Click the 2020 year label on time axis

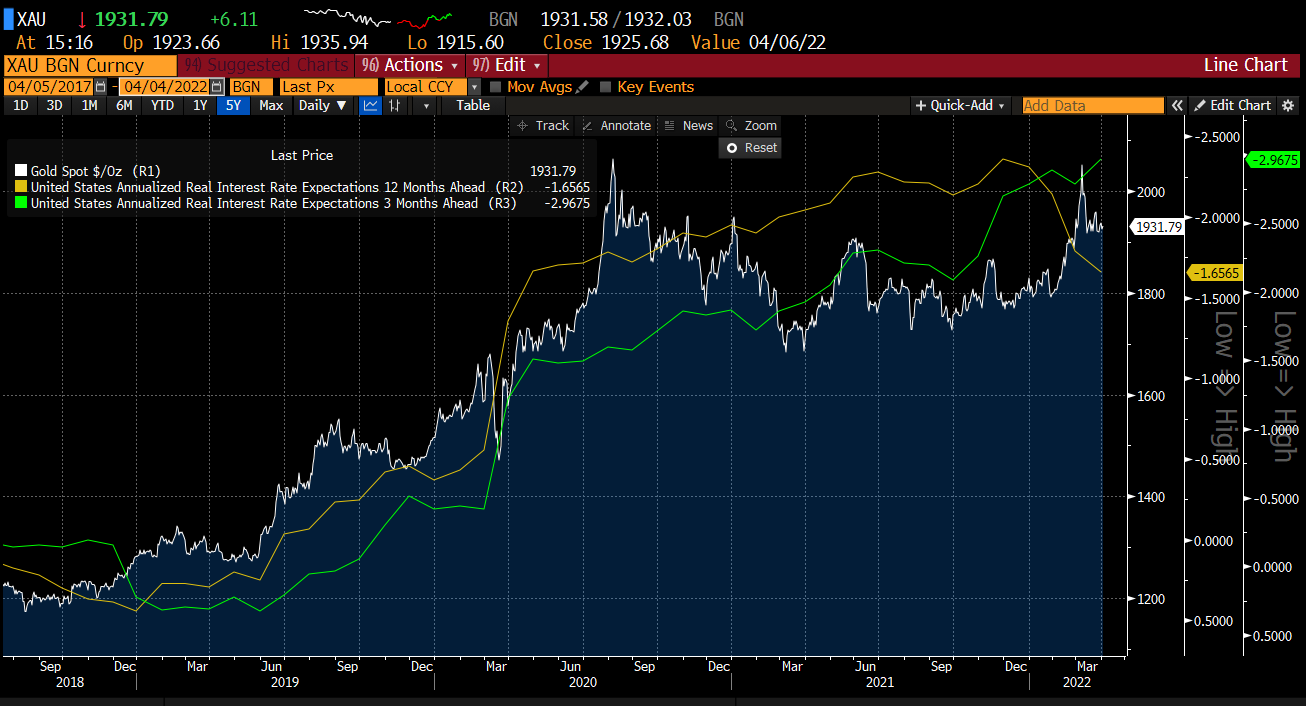click(582, 682)
